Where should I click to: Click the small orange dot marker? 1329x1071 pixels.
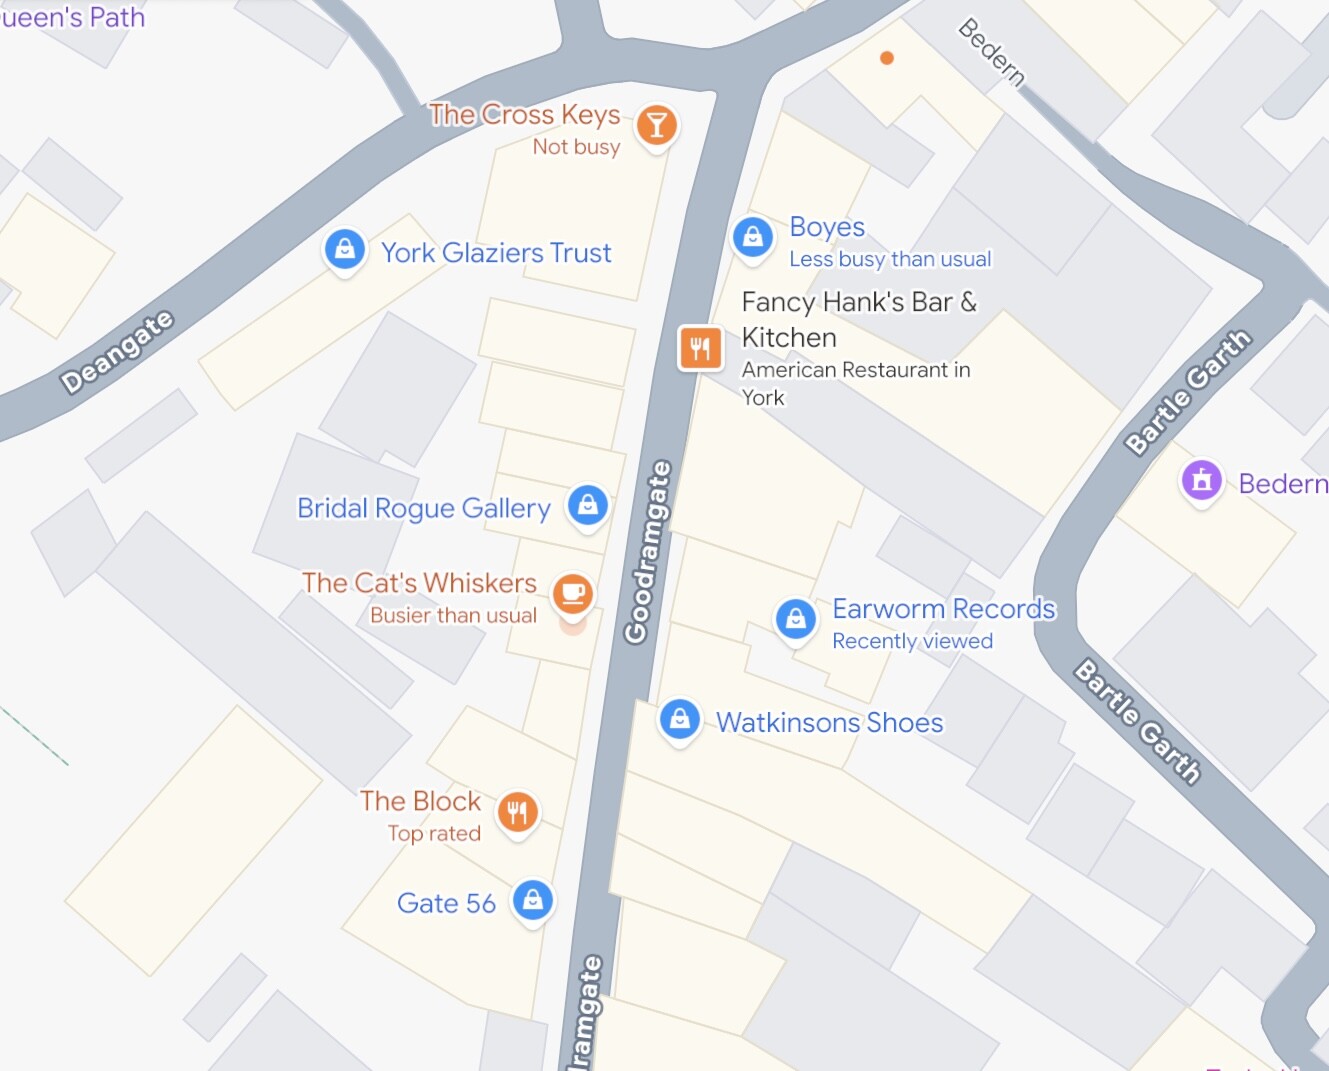[886, 59]
